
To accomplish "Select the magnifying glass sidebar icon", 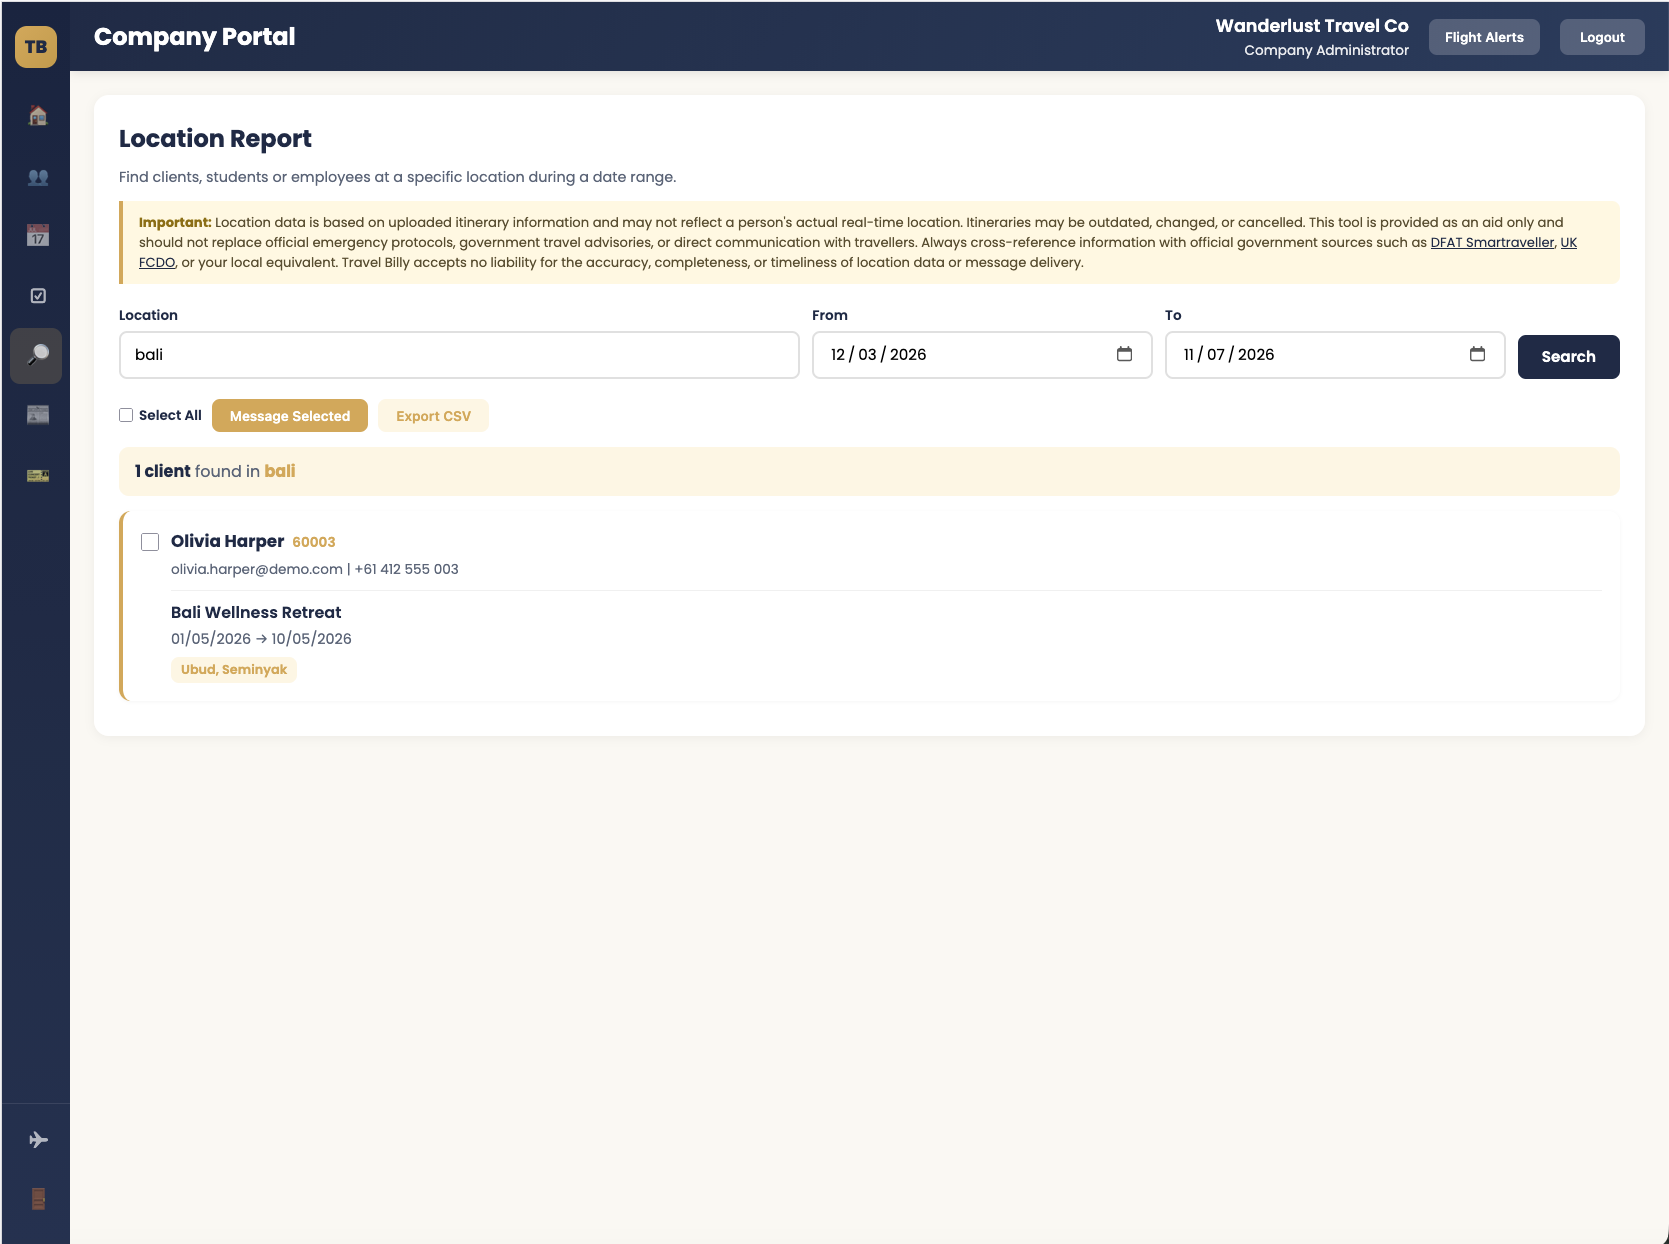I will point(37,356).
